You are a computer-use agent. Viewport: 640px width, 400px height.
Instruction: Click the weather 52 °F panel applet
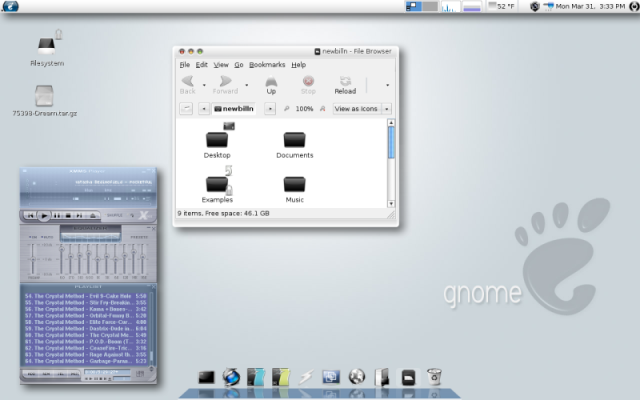click(502, 6)
